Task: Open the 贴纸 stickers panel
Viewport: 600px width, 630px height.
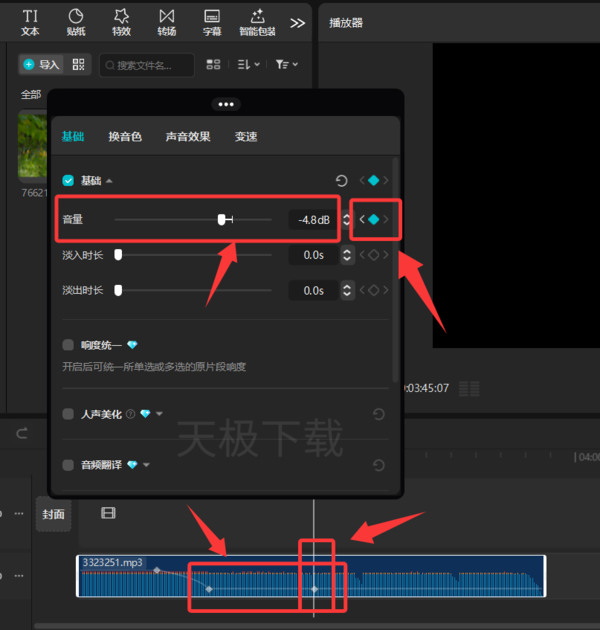Action: tap(76, 23)
